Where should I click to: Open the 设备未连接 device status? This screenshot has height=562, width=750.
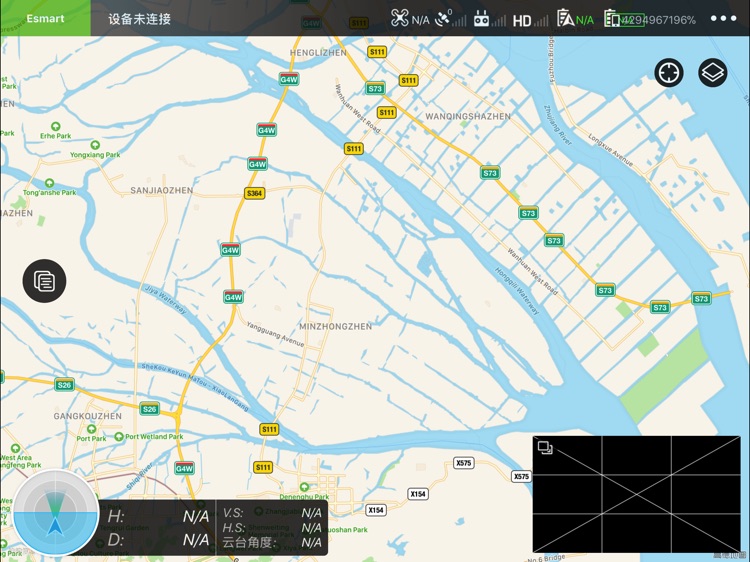139,19
